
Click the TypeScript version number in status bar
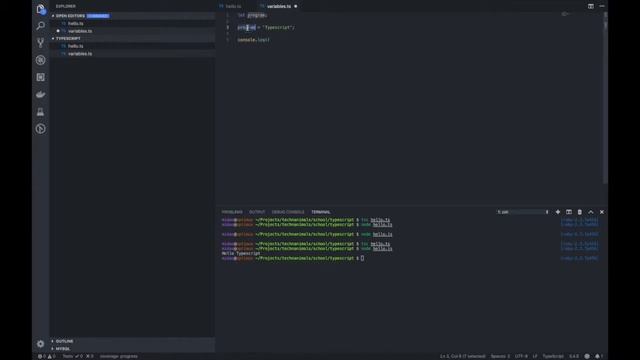(574, 356)
